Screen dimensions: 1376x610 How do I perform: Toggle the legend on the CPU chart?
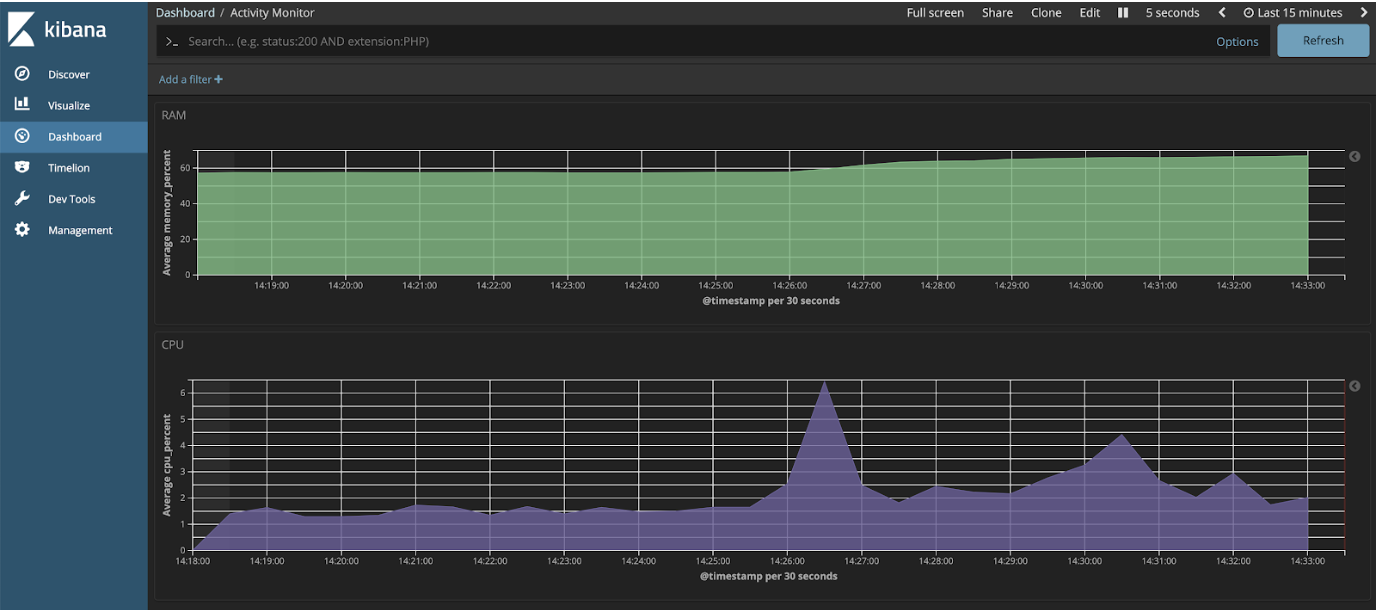[x=1355, y=385]
